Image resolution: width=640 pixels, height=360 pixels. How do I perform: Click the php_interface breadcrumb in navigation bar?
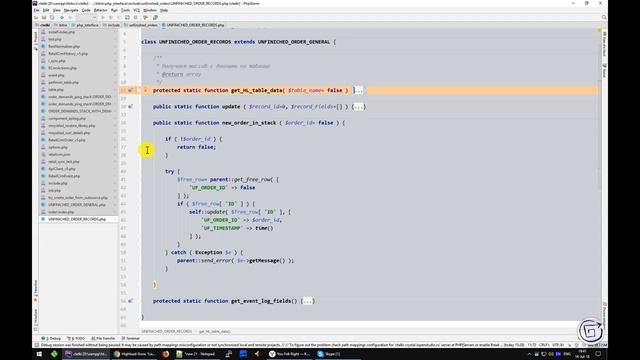coord(85,25)
